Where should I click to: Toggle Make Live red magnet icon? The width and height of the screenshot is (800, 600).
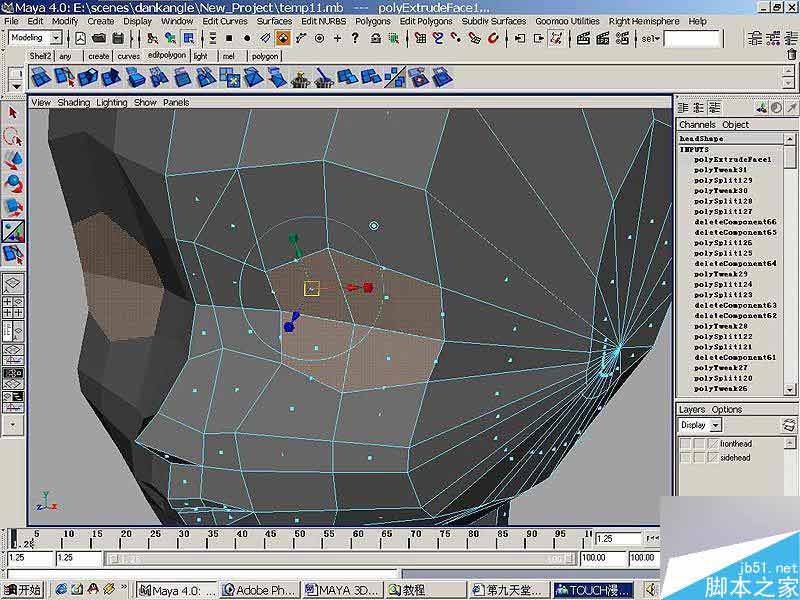click(x=493, y=38)
